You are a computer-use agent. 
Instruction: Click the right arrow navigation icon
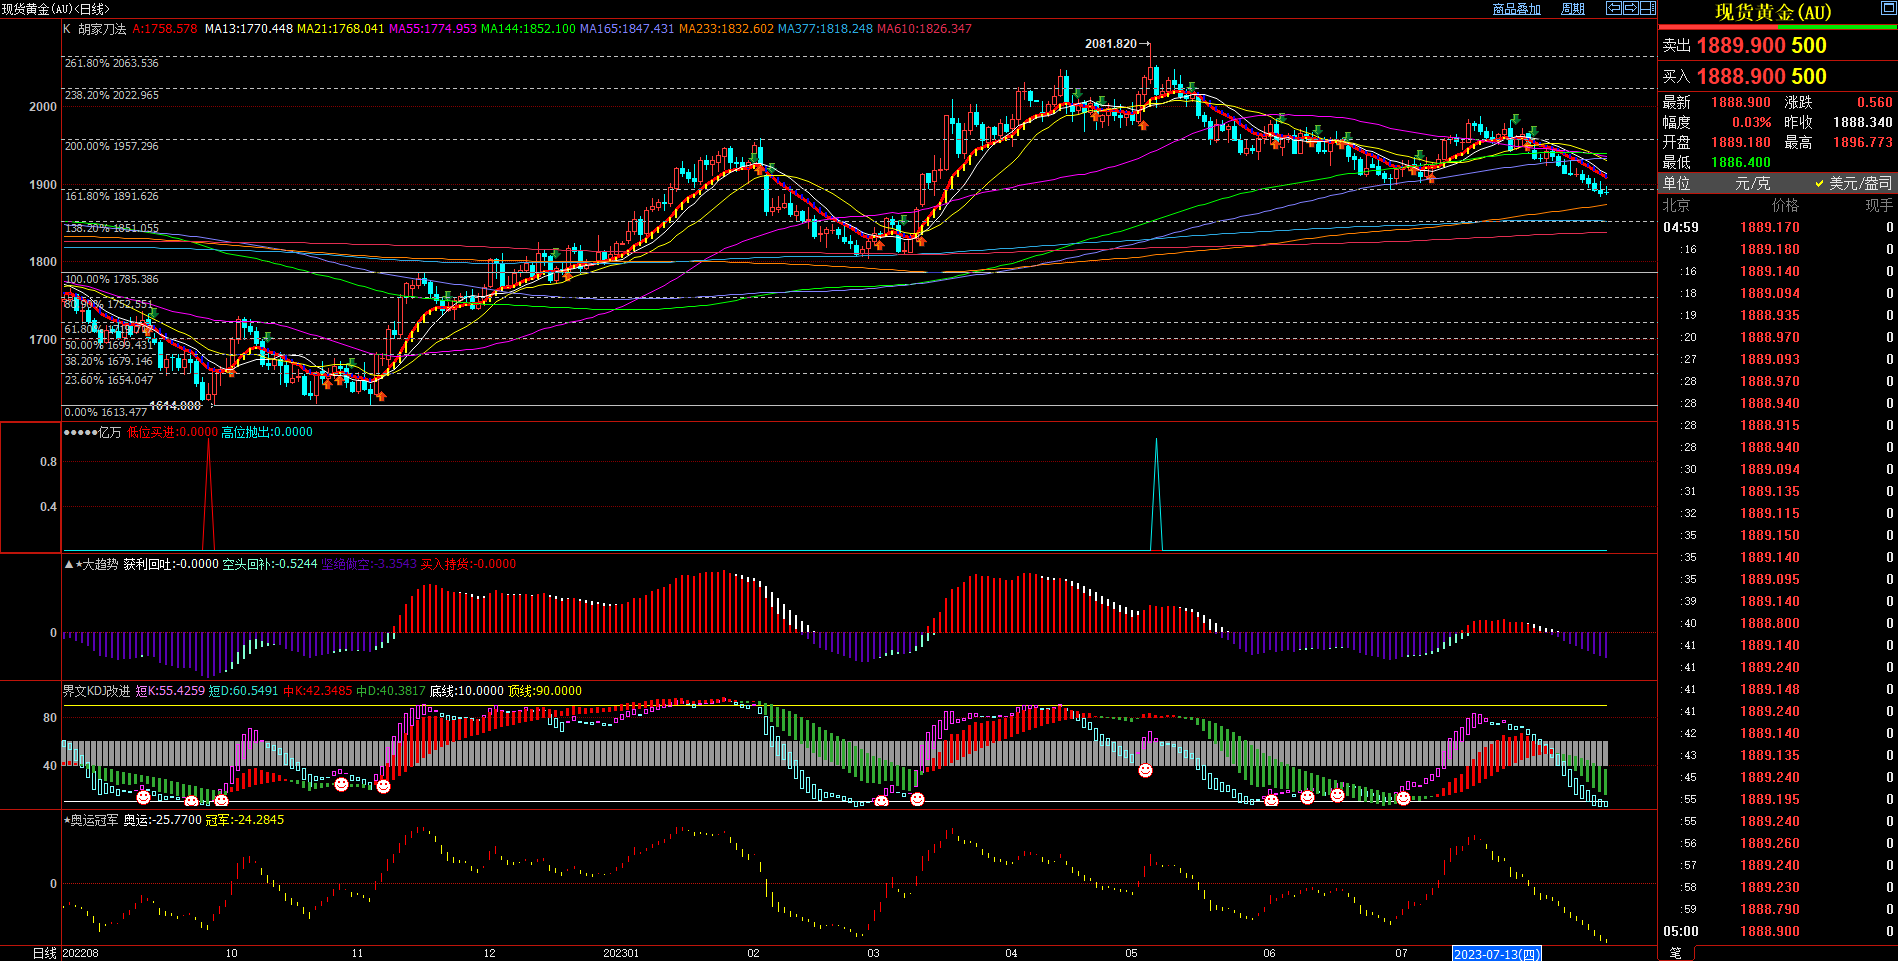(1630, 8)
